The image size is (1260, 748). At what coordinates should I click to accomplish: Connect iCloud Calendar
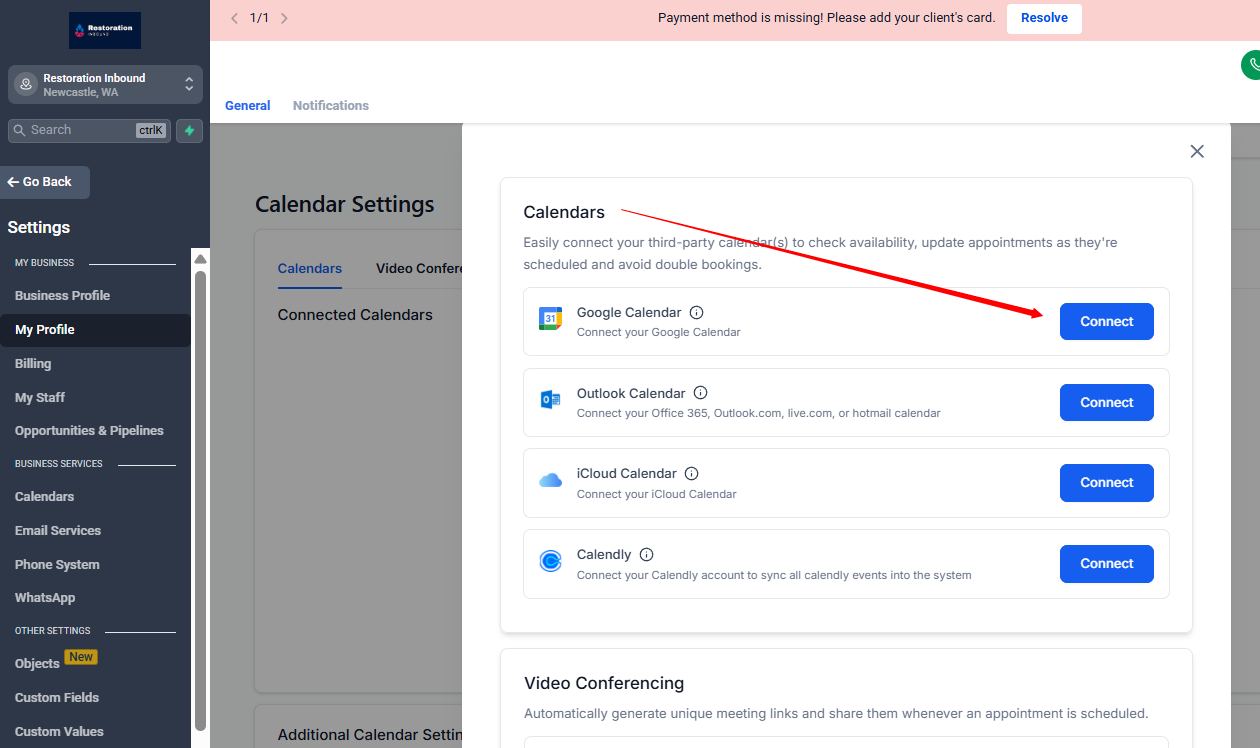tap(1107, 483)
